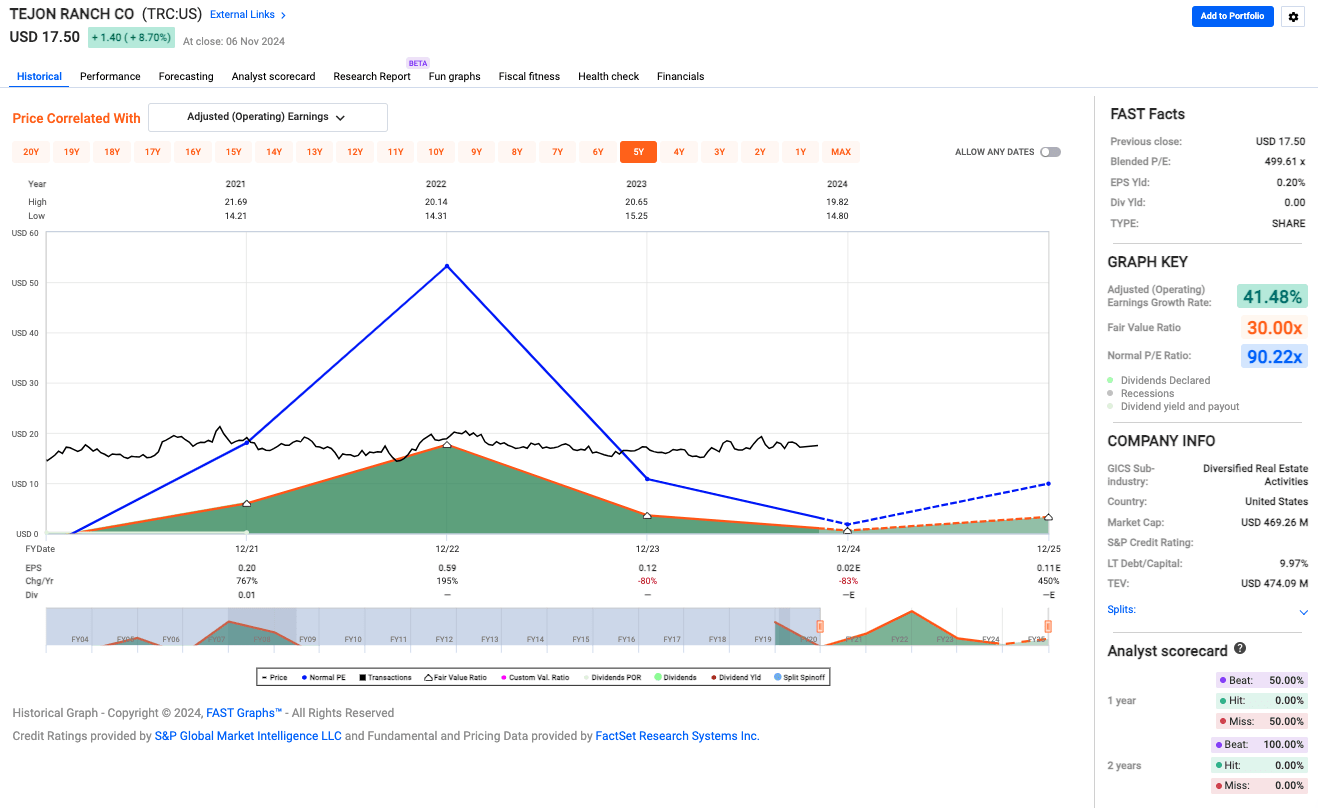Follow the FactSet Research Systems Inc. link
Image resolution: width=1318 pixels, height=808 pixels.
(677, 735)
